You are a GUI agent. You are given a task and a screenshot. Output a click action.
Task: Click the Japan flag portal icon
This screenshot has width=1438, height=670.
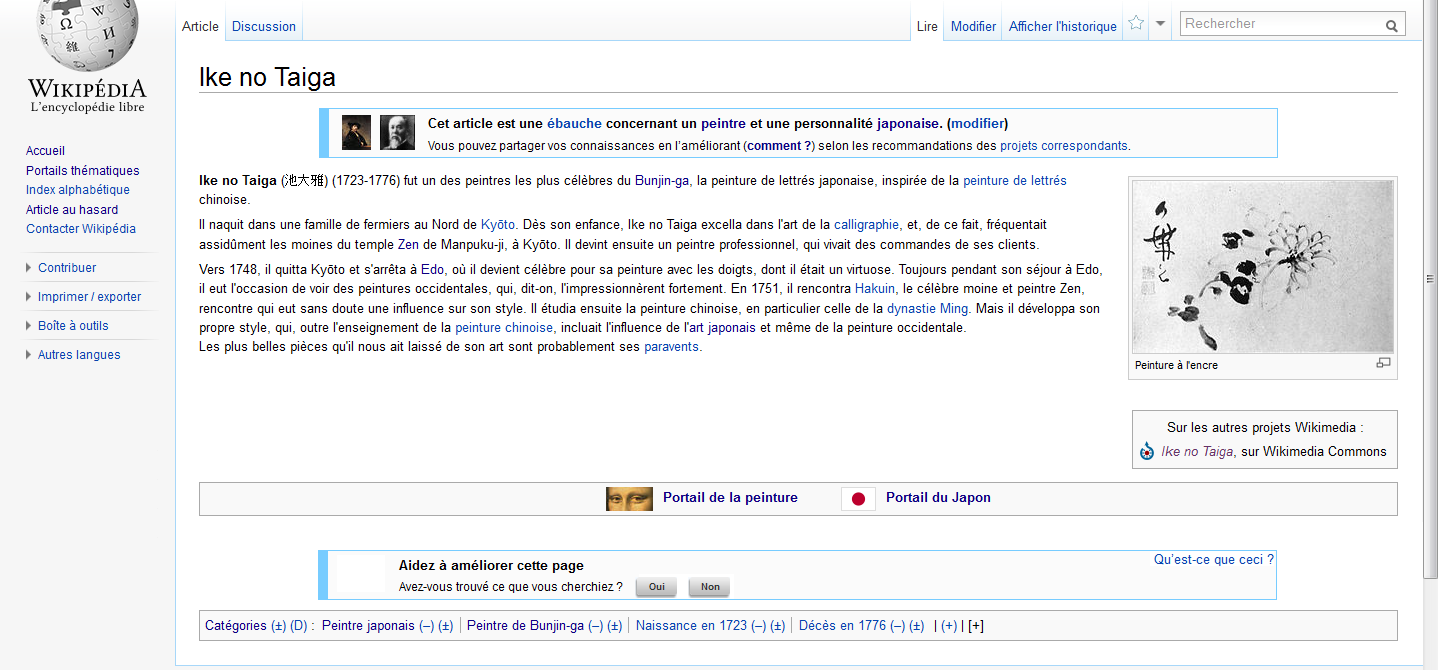click(x=858, y=498)
